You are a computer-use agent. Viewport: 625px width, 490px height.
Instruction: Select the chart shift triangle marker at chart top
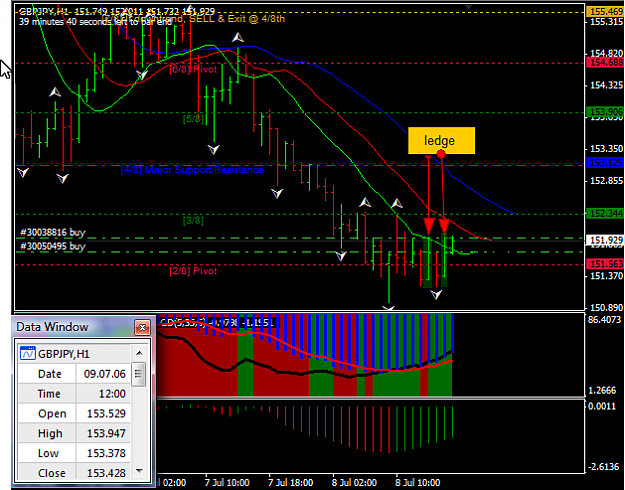[469, 7]
